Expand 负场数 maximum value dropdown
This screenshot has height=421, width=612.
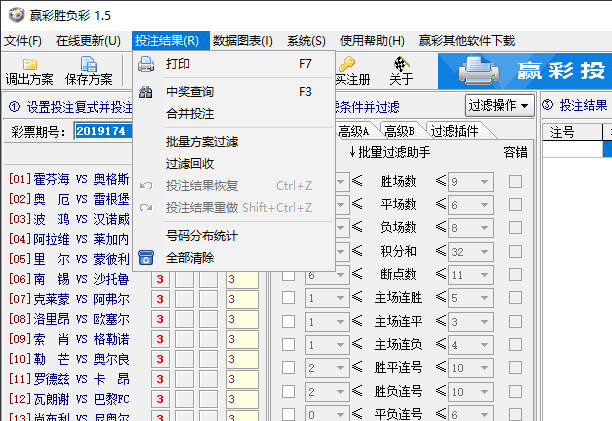pyautogui.click(x=484, y=228)
